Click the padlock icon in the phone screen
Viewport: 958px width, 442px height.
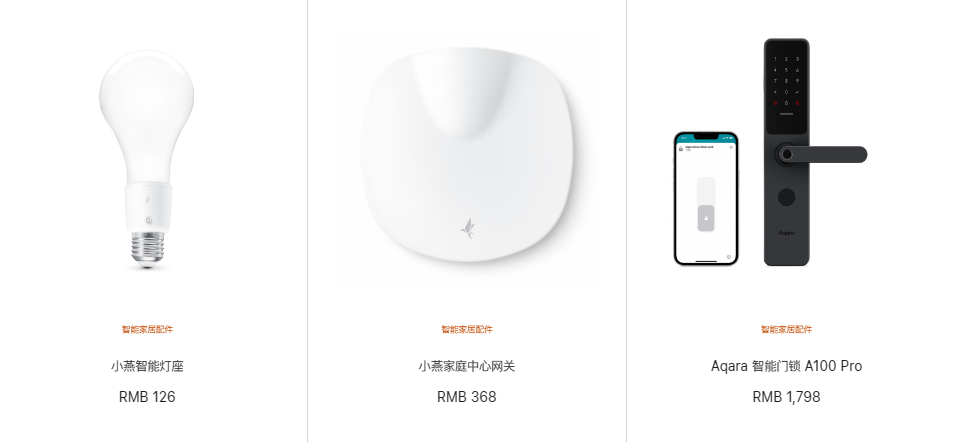click(706, 218)
